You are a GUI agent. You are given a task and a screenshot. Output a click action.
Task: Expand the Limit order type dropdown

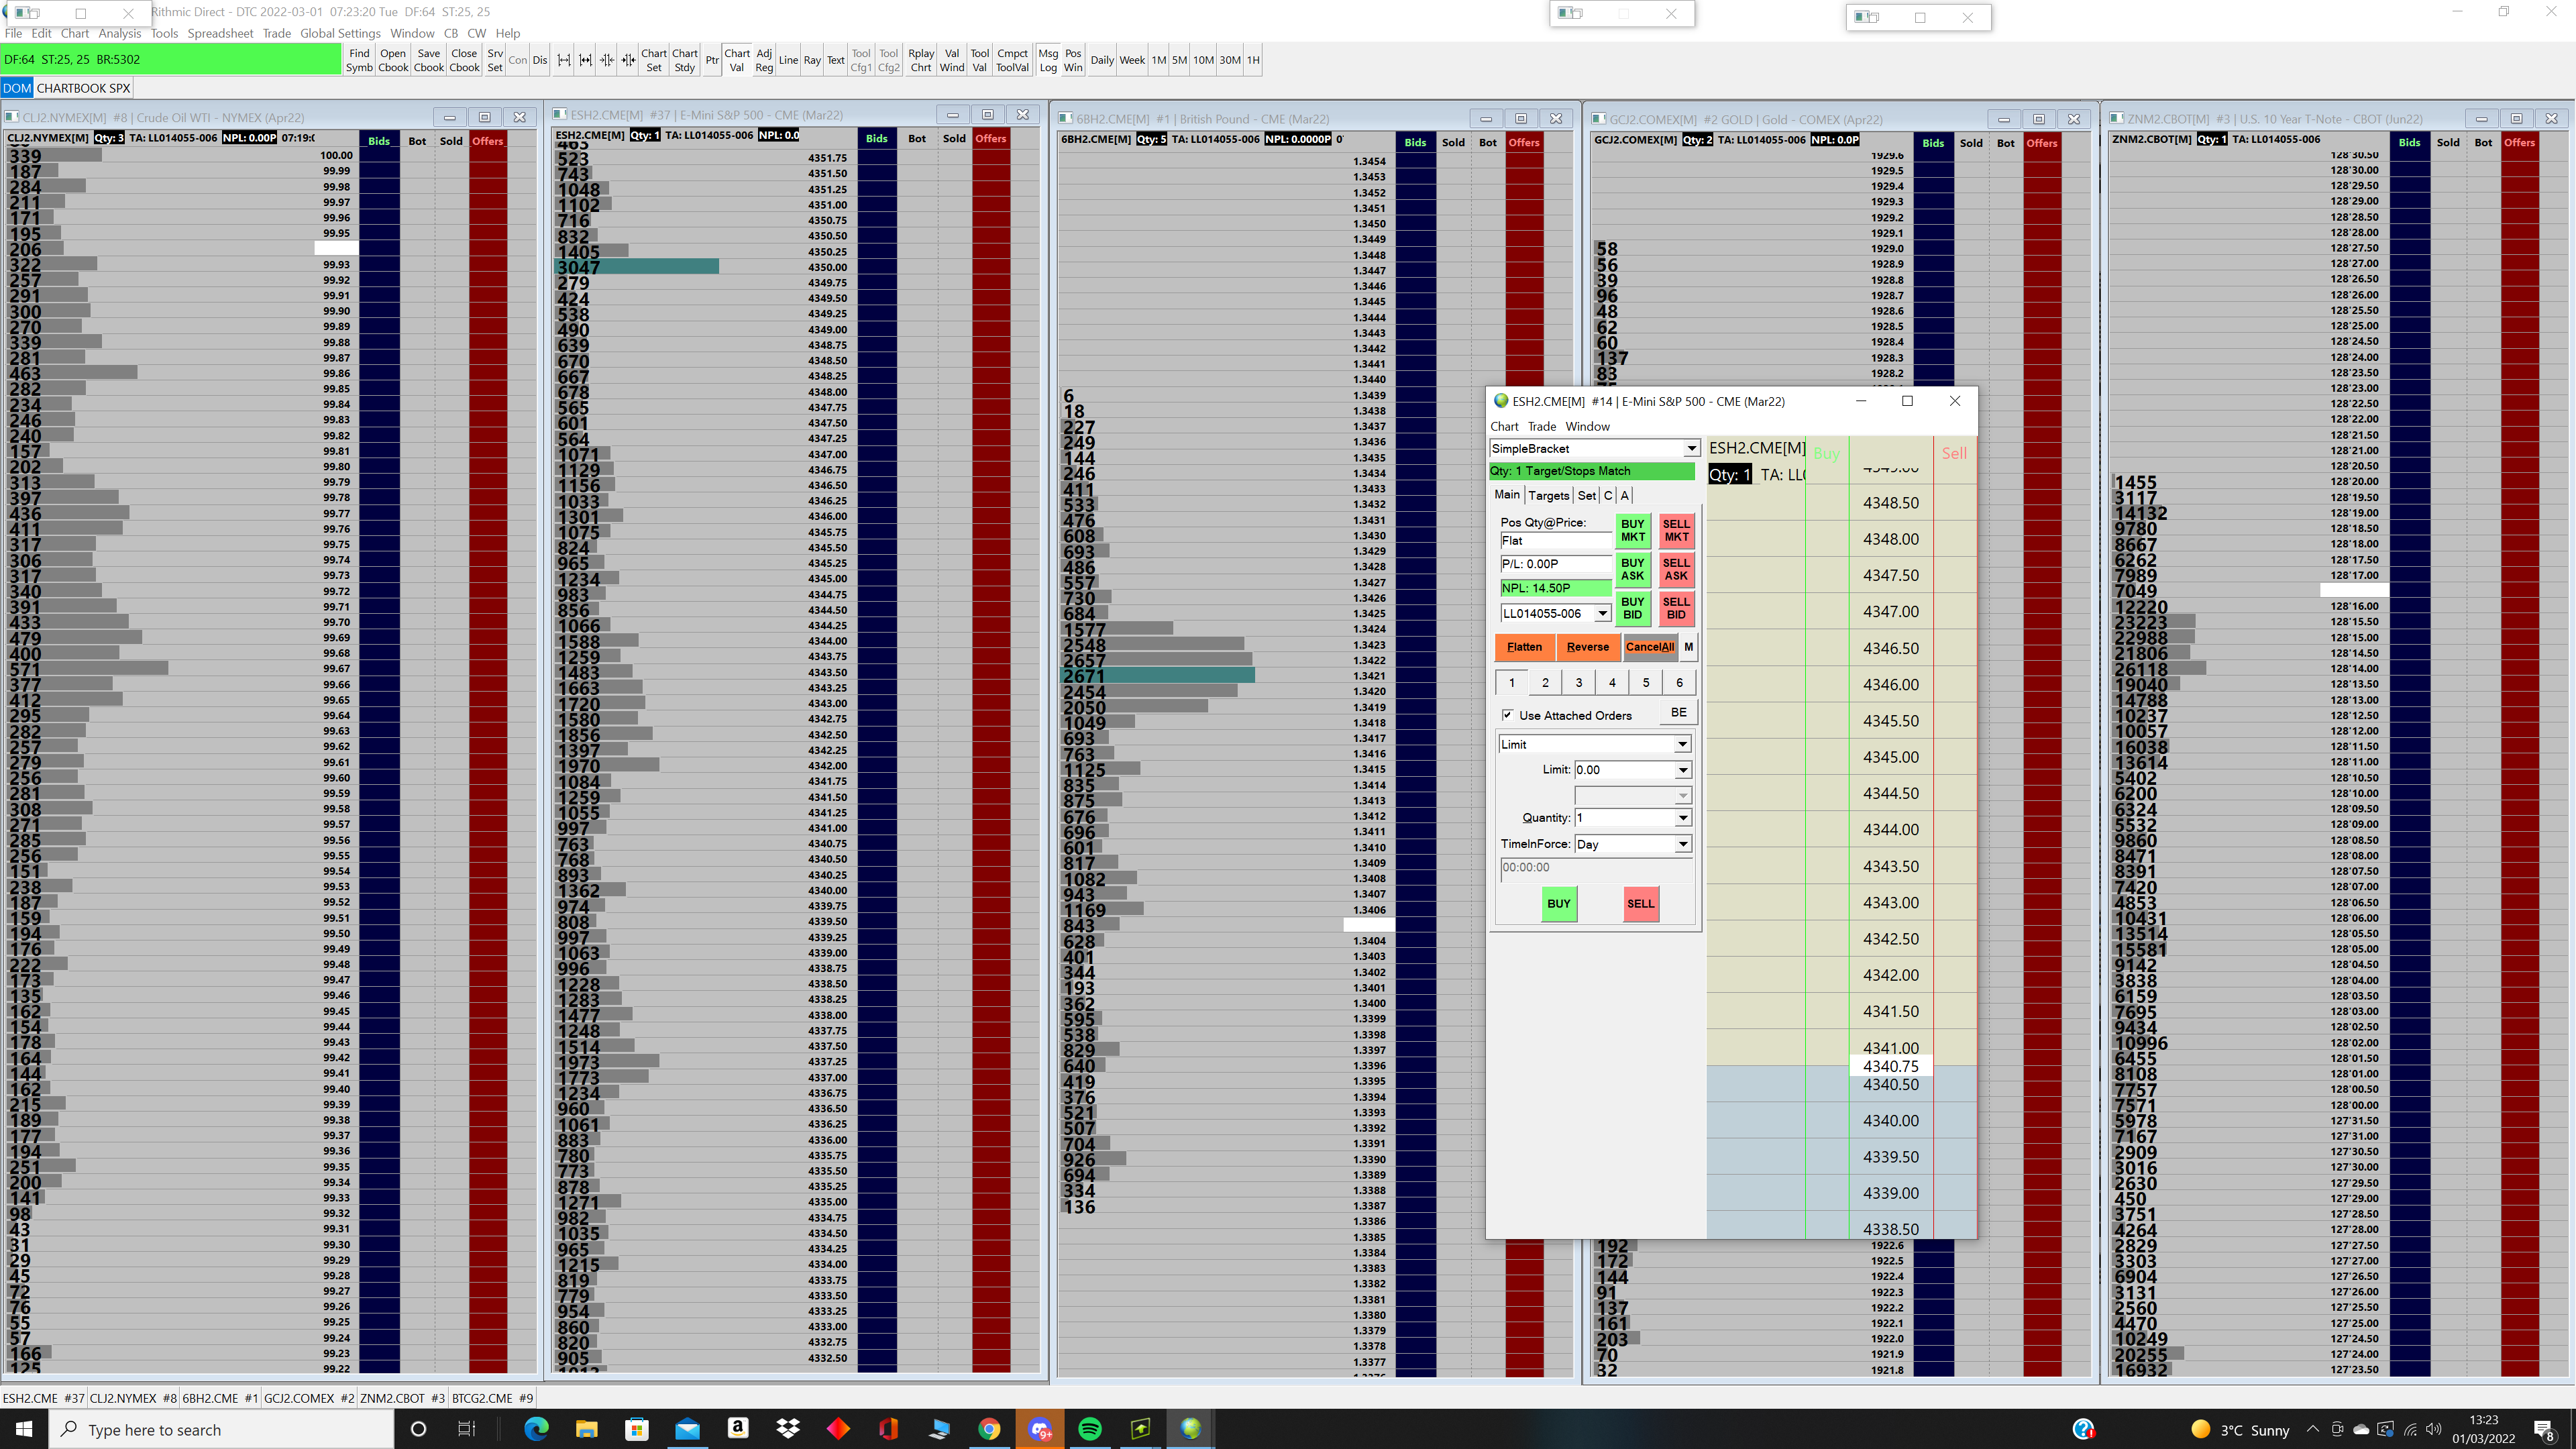(x=1682, y=744)
